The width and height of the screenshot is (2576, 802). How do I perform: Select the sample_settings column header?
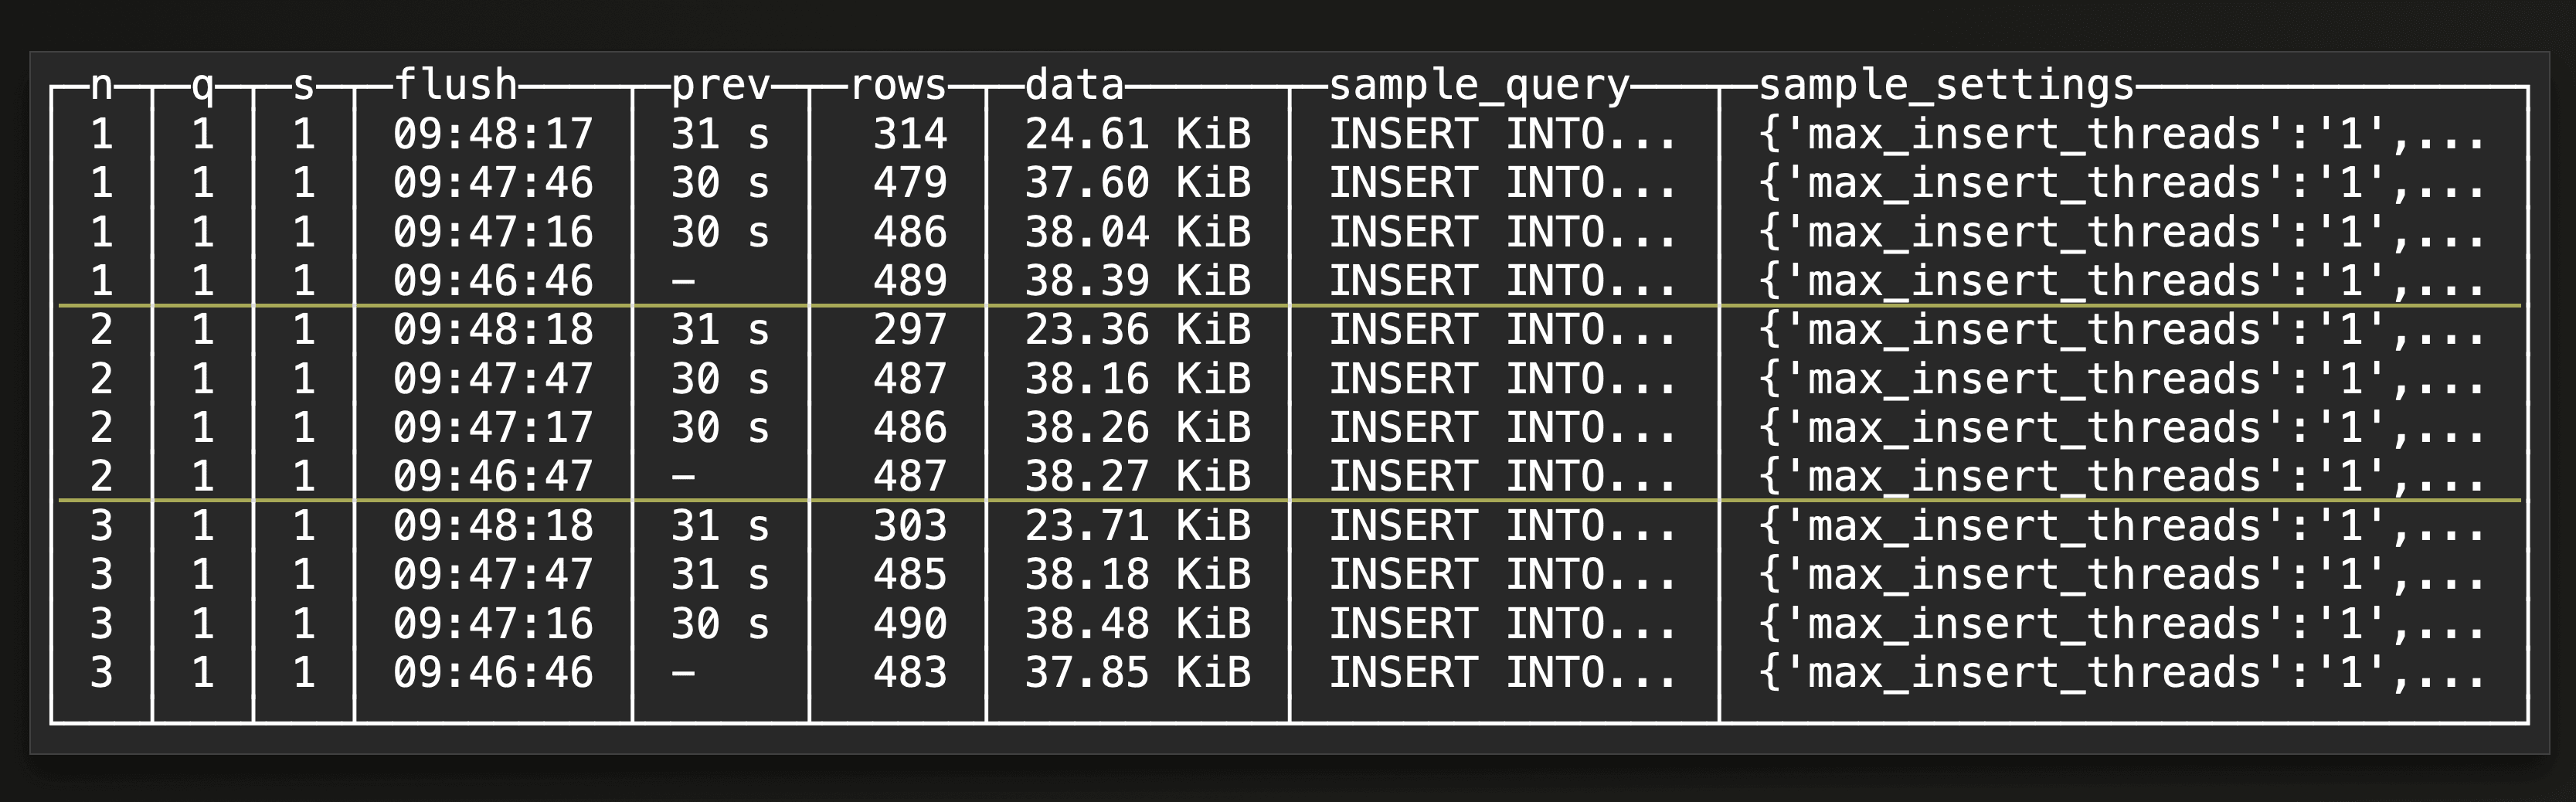tap(1946, 85)
